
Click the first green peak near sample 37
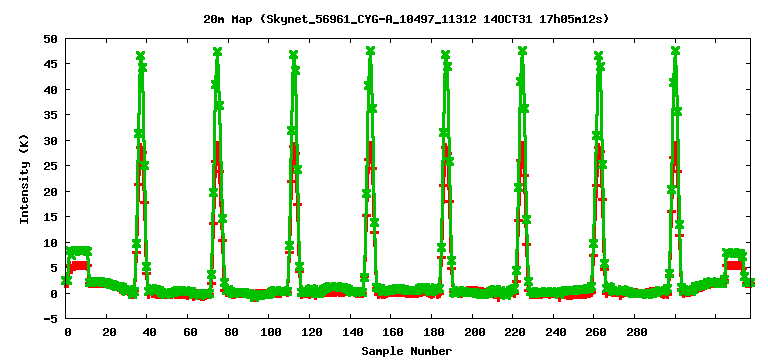141,56
